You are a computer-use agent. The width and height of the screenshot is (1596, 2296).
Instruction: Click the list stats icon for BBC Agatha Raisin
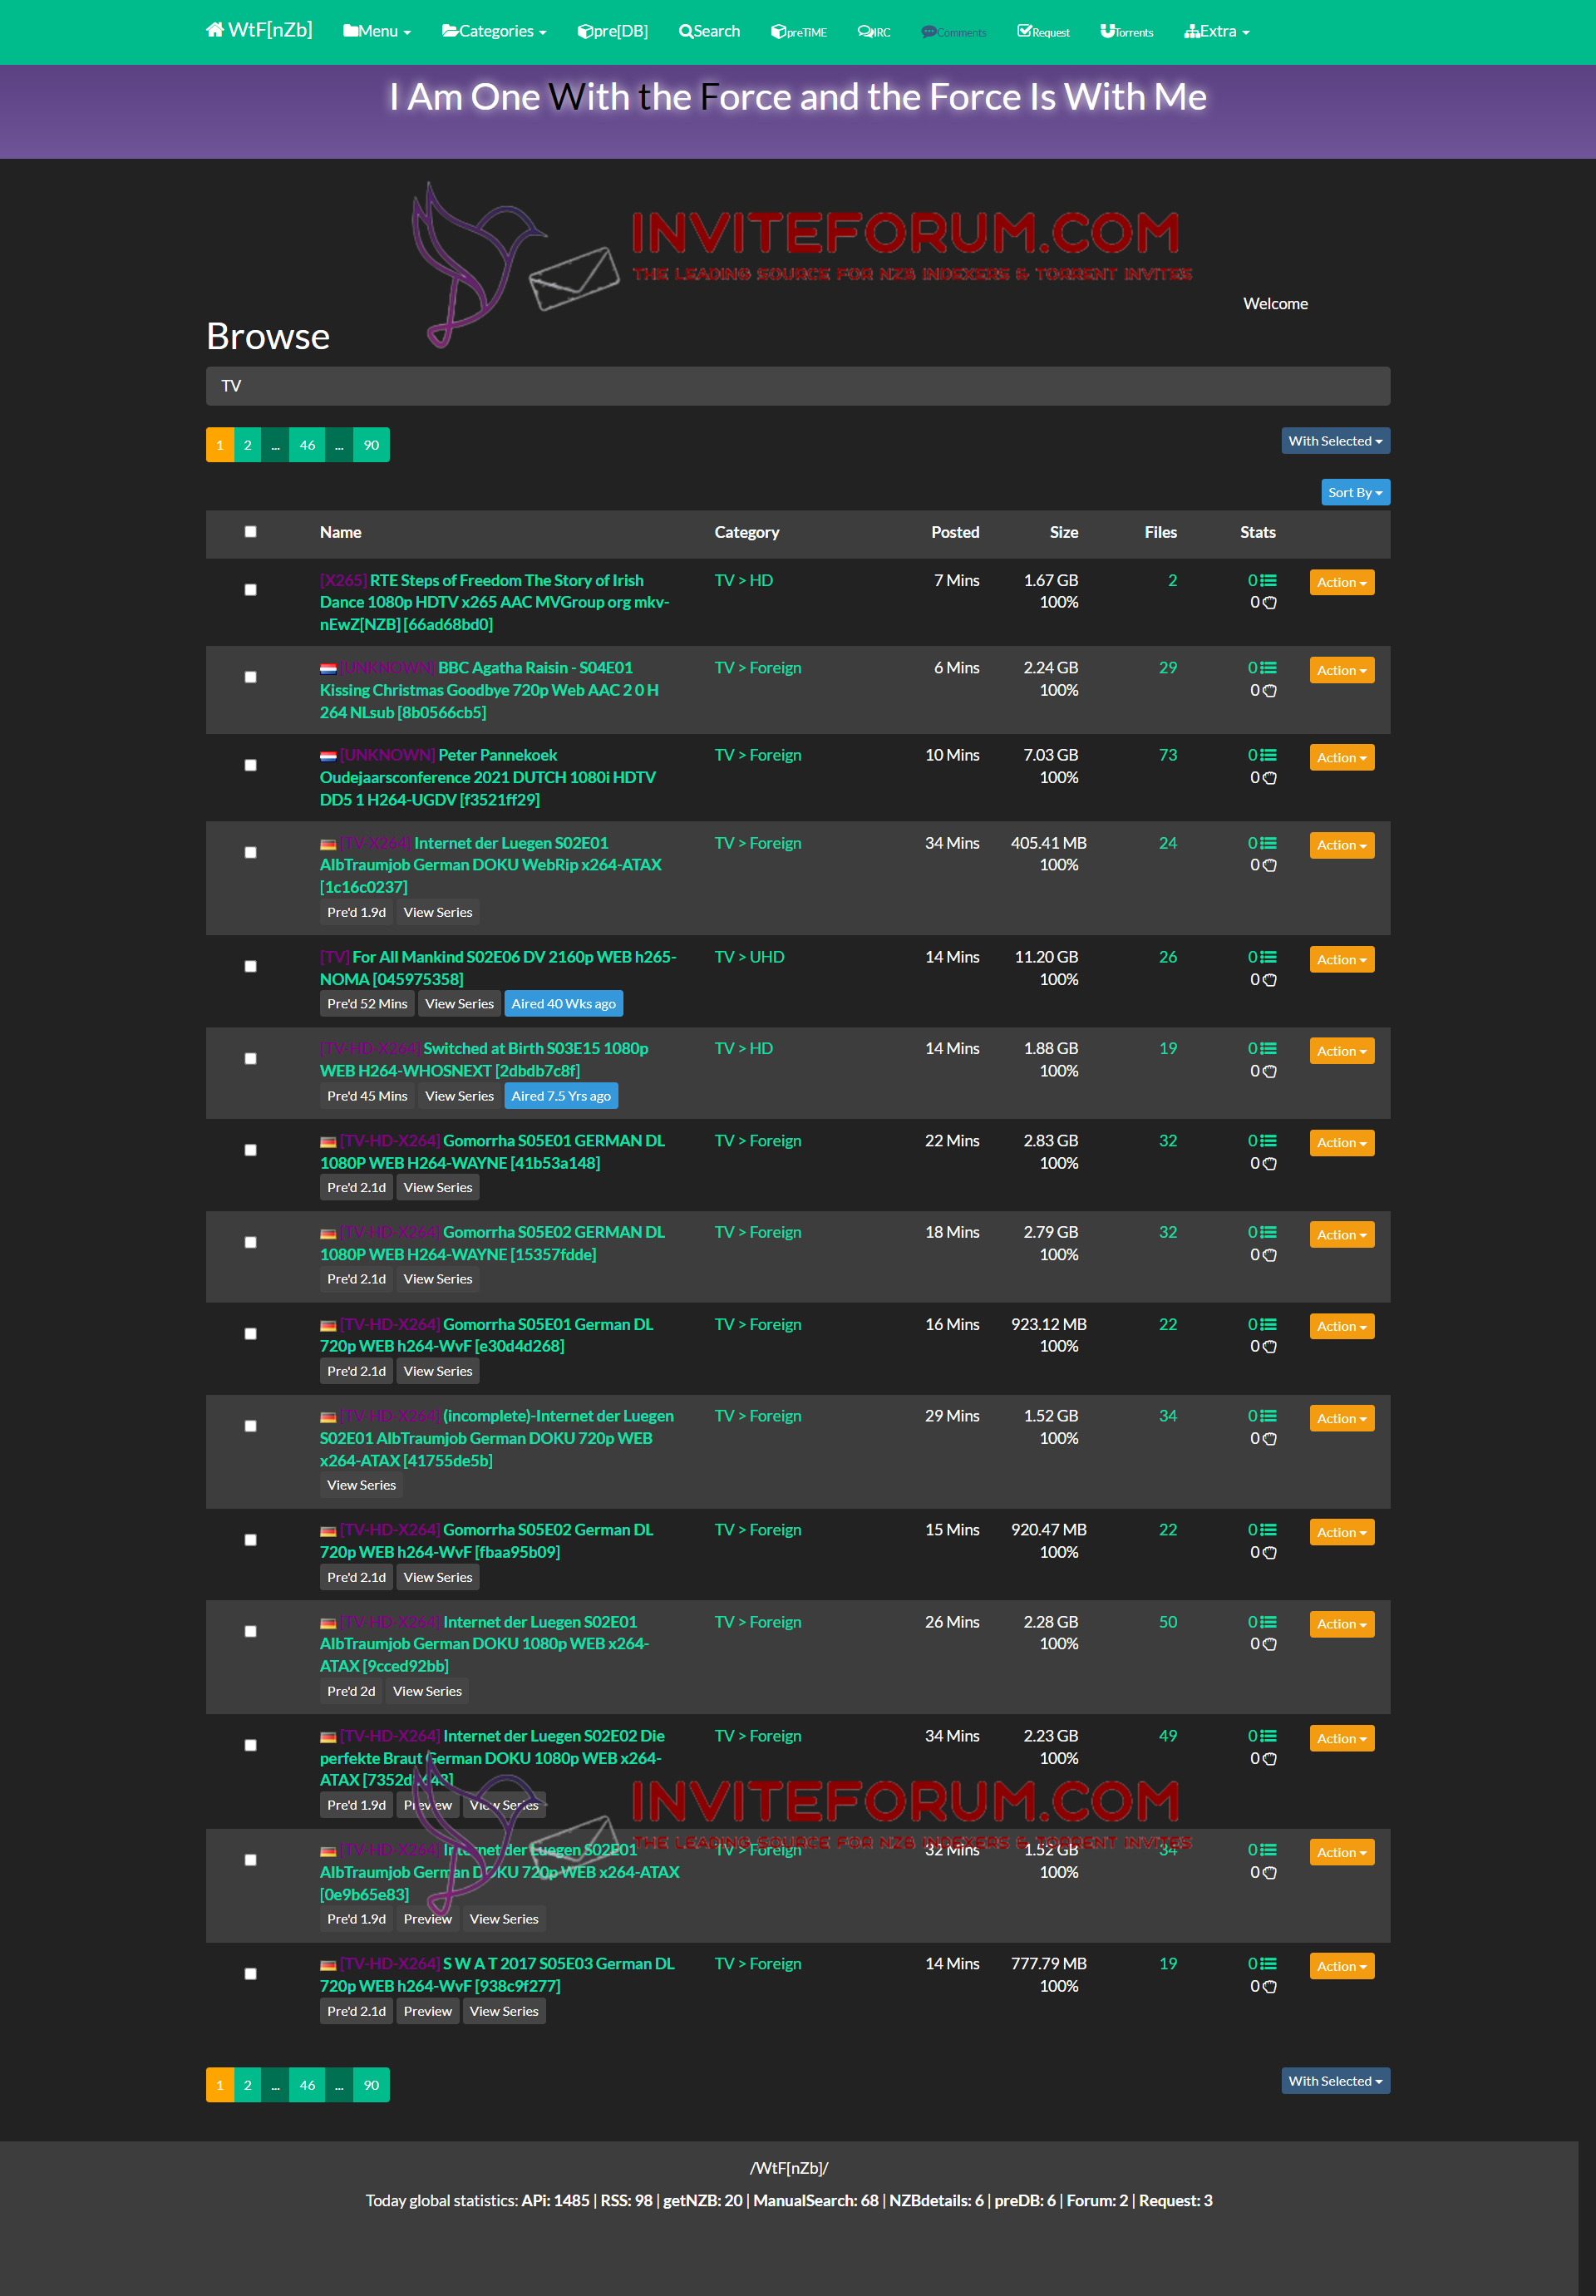[x=1269, y=668]
